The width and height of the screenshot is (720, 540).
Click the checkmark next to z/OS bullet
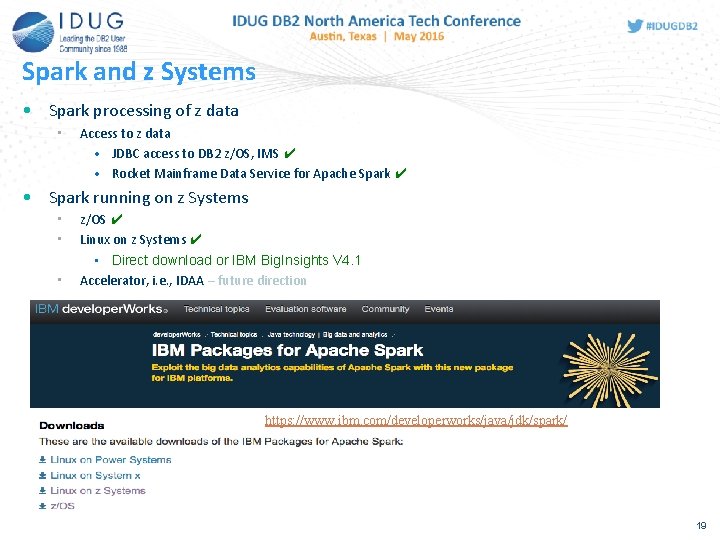click(x=117, y=219)
